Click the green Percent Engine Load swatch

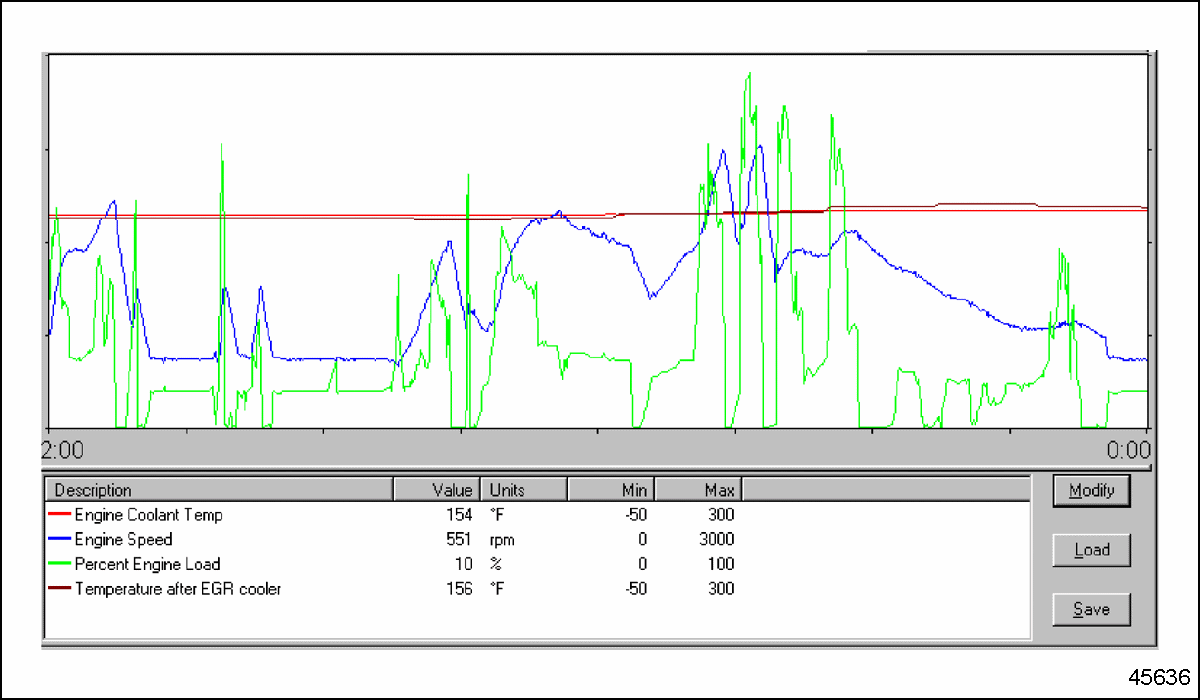pyautogui.click(x=59, y=564)
